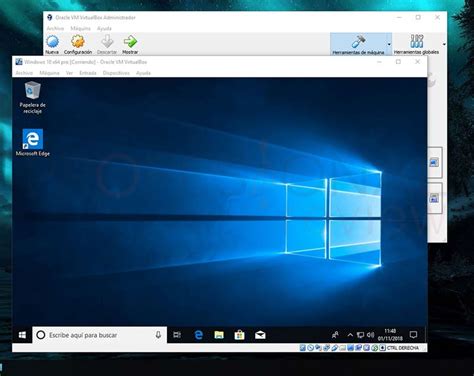This screenshot has height=376, width=474.
Task: Click VirtualBox logo in Administrador title bar
Action: (50, 17)
